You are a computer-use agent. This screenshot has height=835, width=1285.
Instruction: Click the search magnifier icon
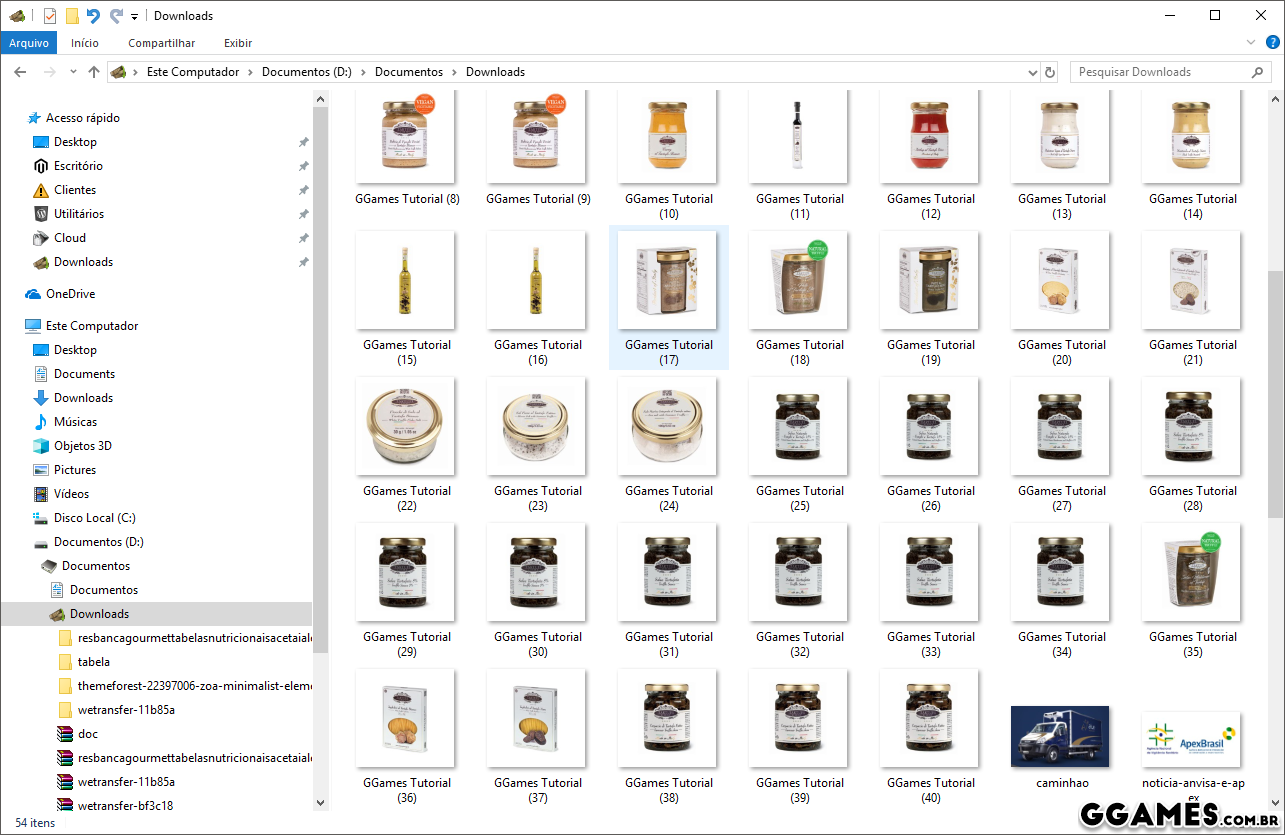tap(1258, 72)
